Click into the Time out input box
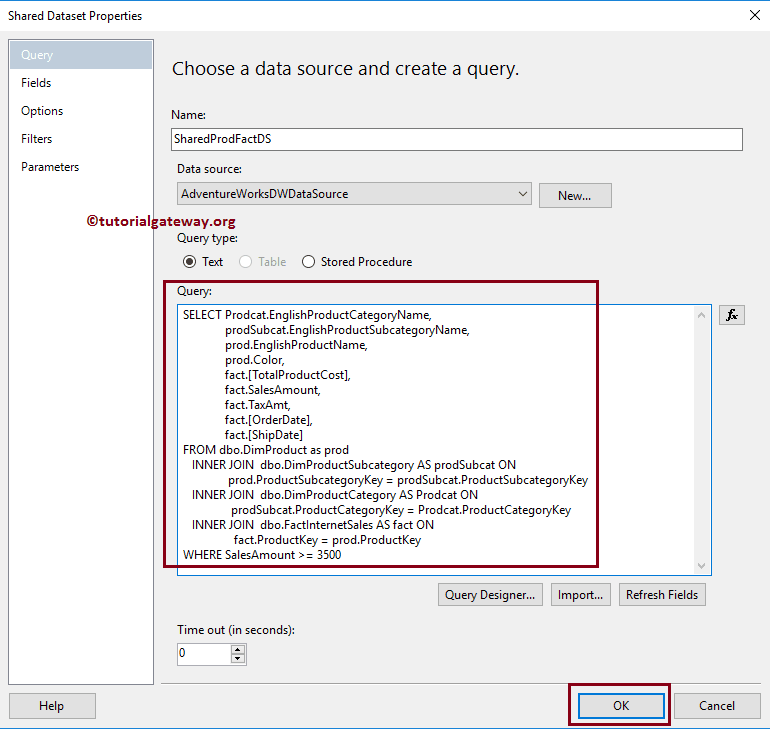Image resolution: width=770 pixels, height=729 pixels. click(x=204, y=653)
